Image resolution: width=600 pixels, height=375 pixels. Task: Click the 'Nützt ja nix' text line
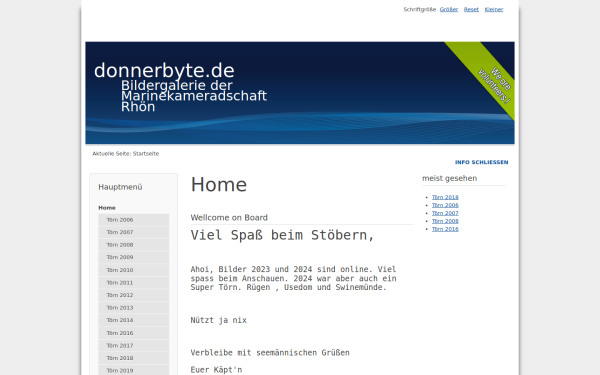(x=218, y=320)
